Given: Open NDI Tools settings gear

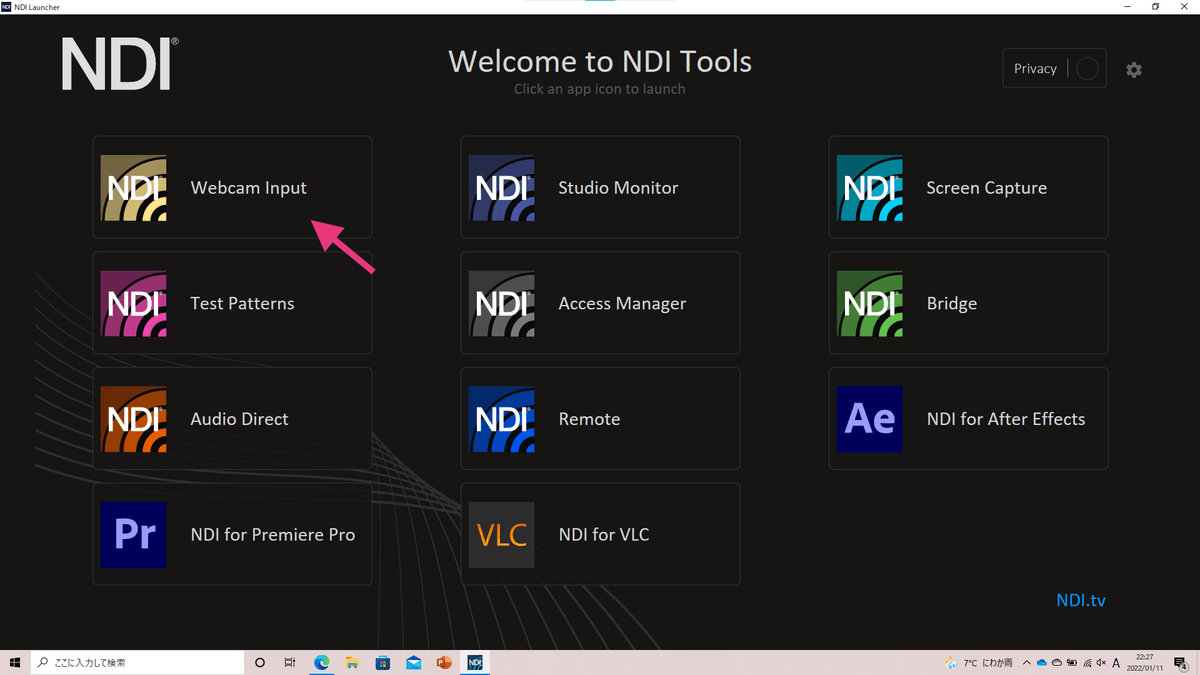Looking at the screenshot, I should [x=1134, y=70].
